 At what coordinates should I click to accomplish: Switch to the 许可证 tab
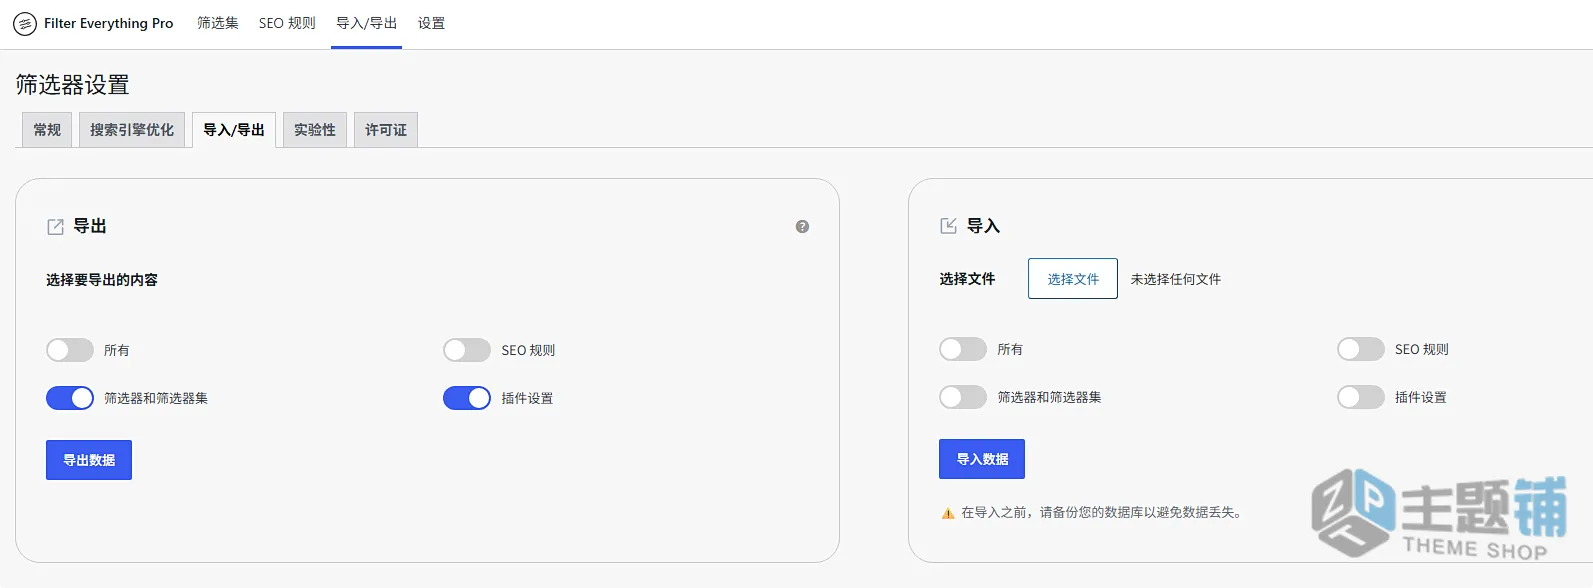(x=386, y=130)
